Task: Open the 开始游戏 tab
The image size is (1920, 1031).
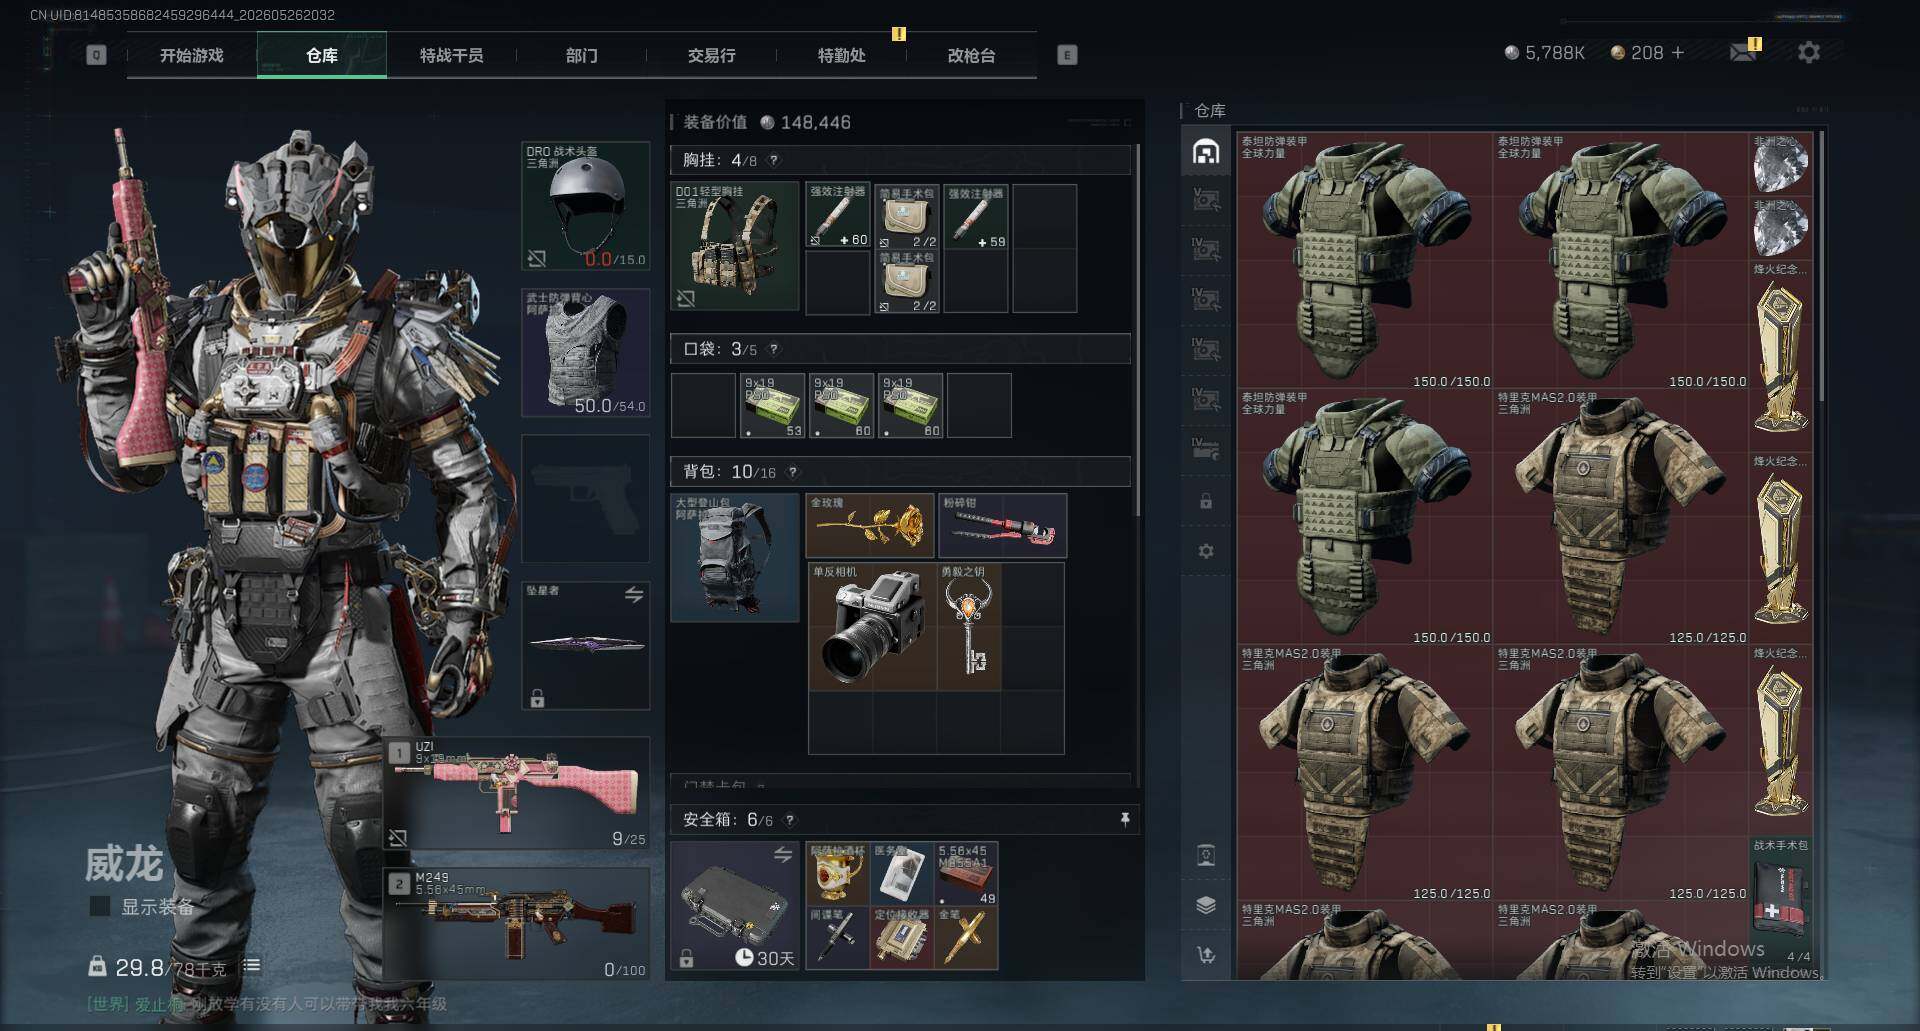Action: tap(191, 55)
